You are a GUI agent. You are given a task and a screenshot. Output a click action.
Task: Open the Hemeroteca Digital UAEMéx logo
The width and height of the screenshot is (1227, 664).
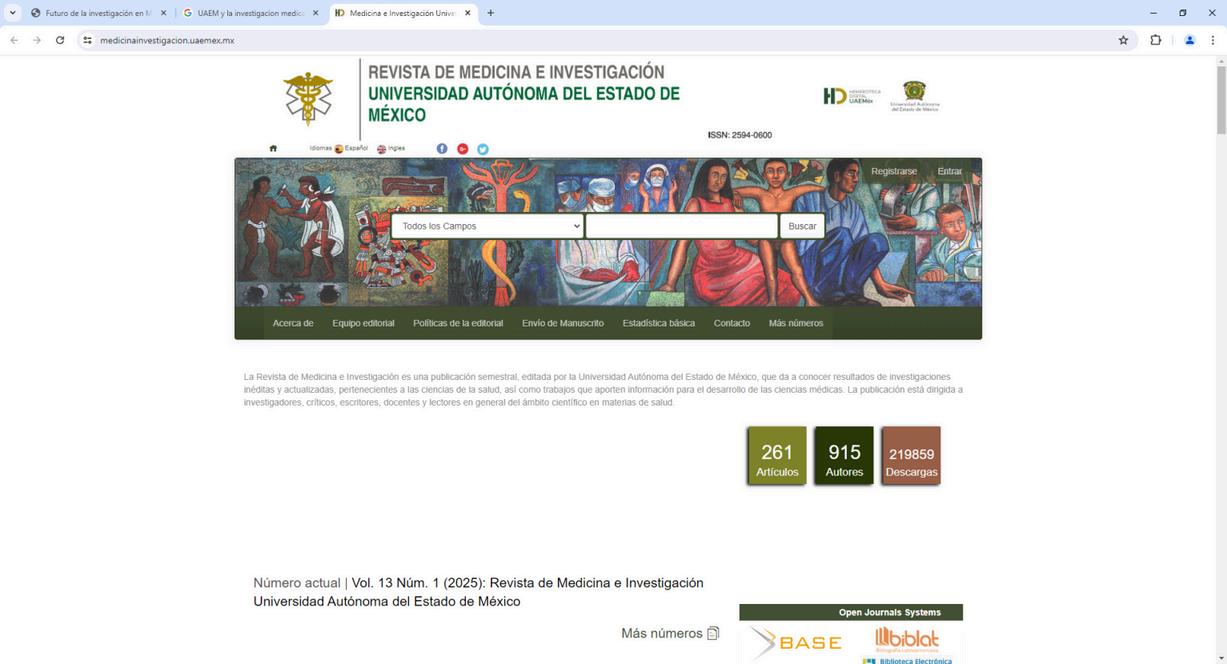point(850,96)
